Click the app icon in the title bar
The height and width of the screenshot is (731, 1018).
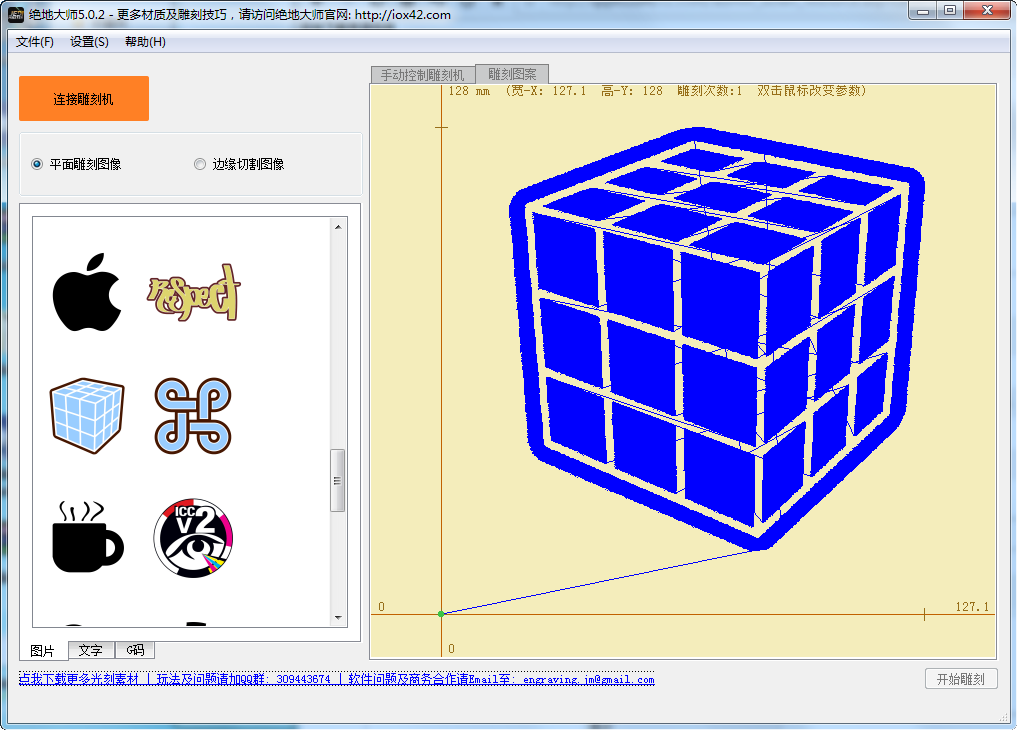[16, 14]
